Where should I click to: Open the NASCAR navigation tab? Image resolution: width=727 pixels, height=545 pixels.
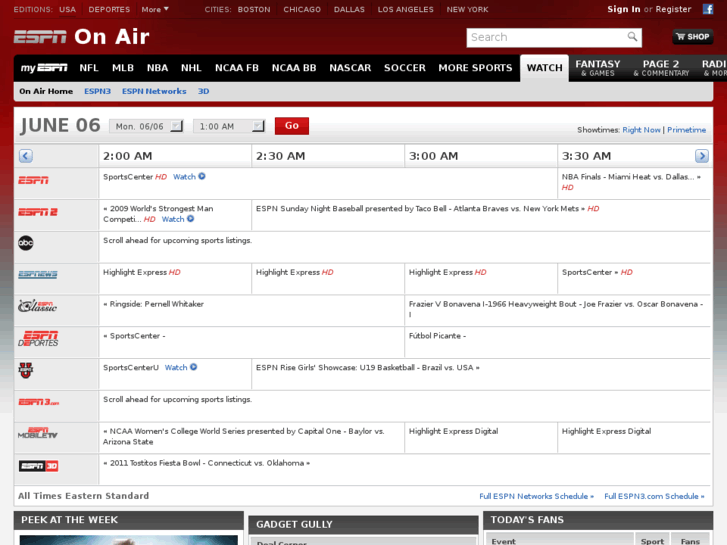coord(350,68)
